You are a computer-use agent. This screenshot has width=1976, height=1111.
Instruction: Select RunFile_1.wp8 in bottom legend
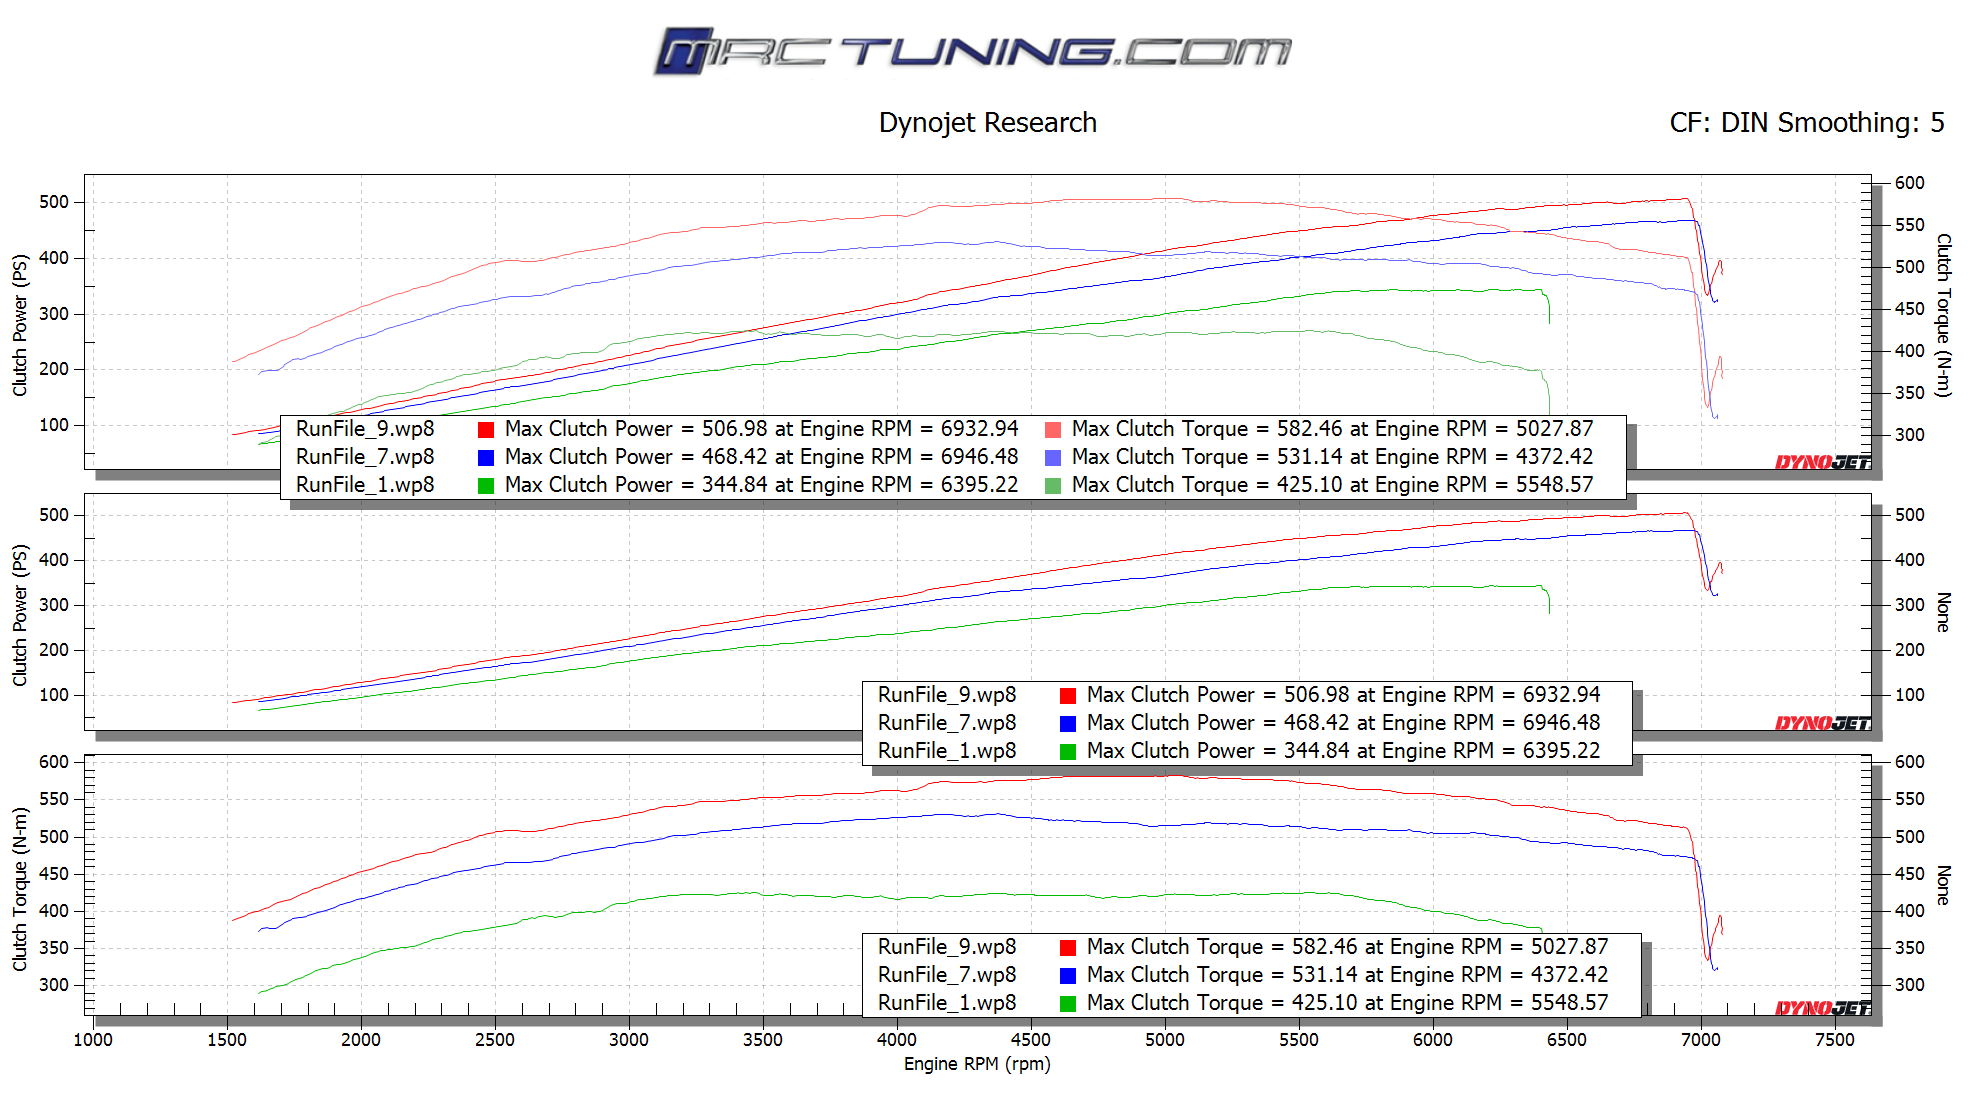point(946,1003)
